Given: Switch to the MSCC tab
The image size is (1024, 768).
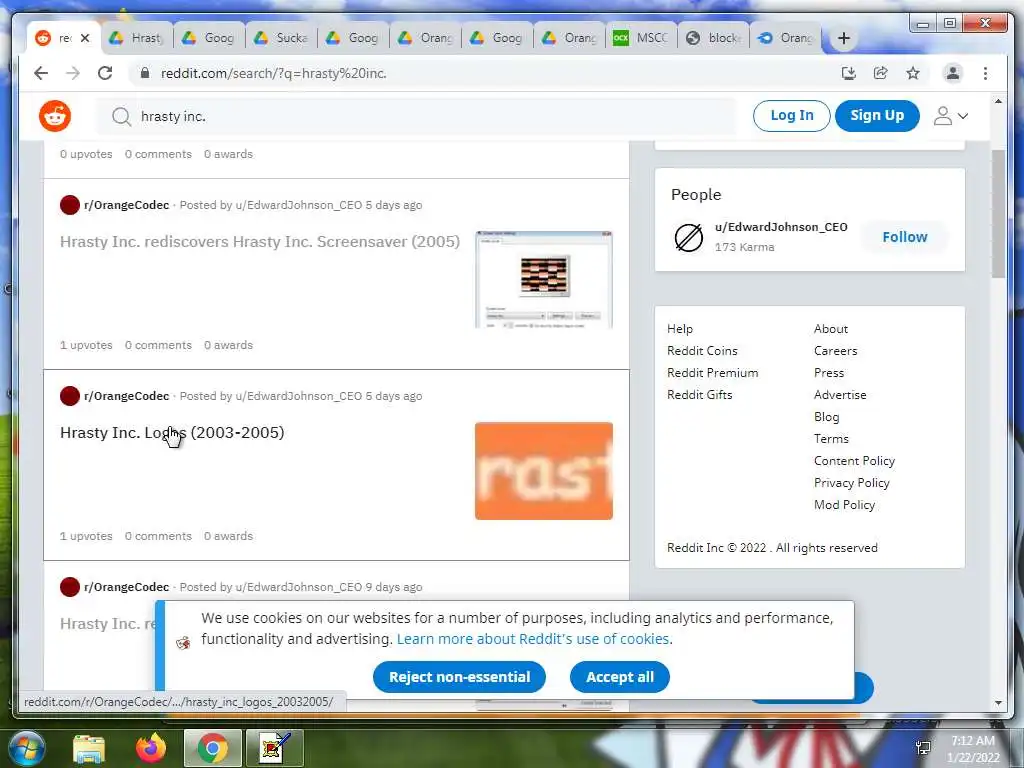Looking at the screenshot, I should (642, 39).
